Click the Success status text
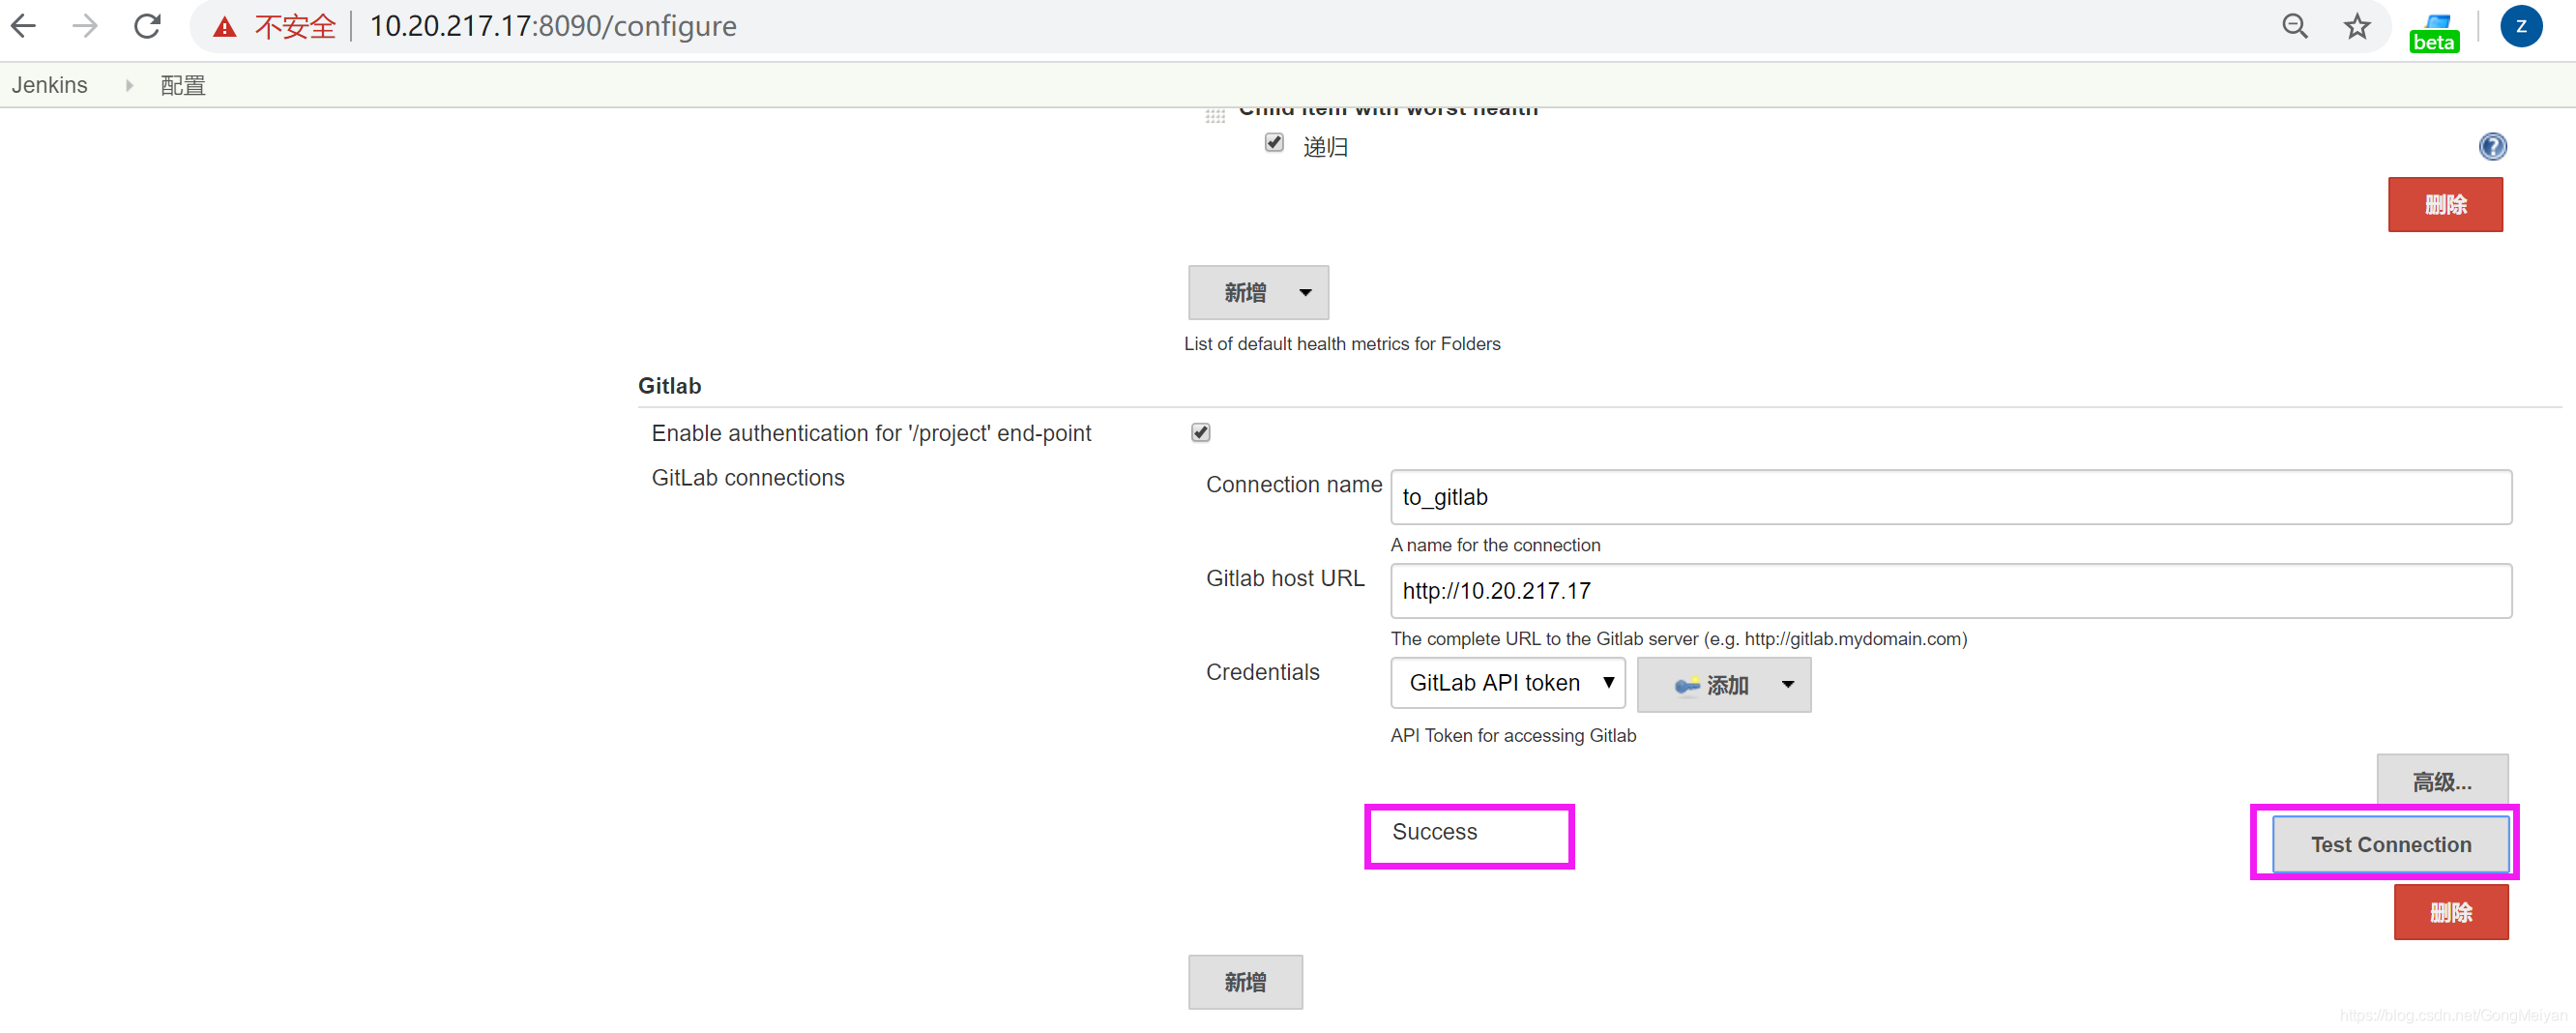The width and height of the screenshot is (2576, 1033). pos(1434,832)
